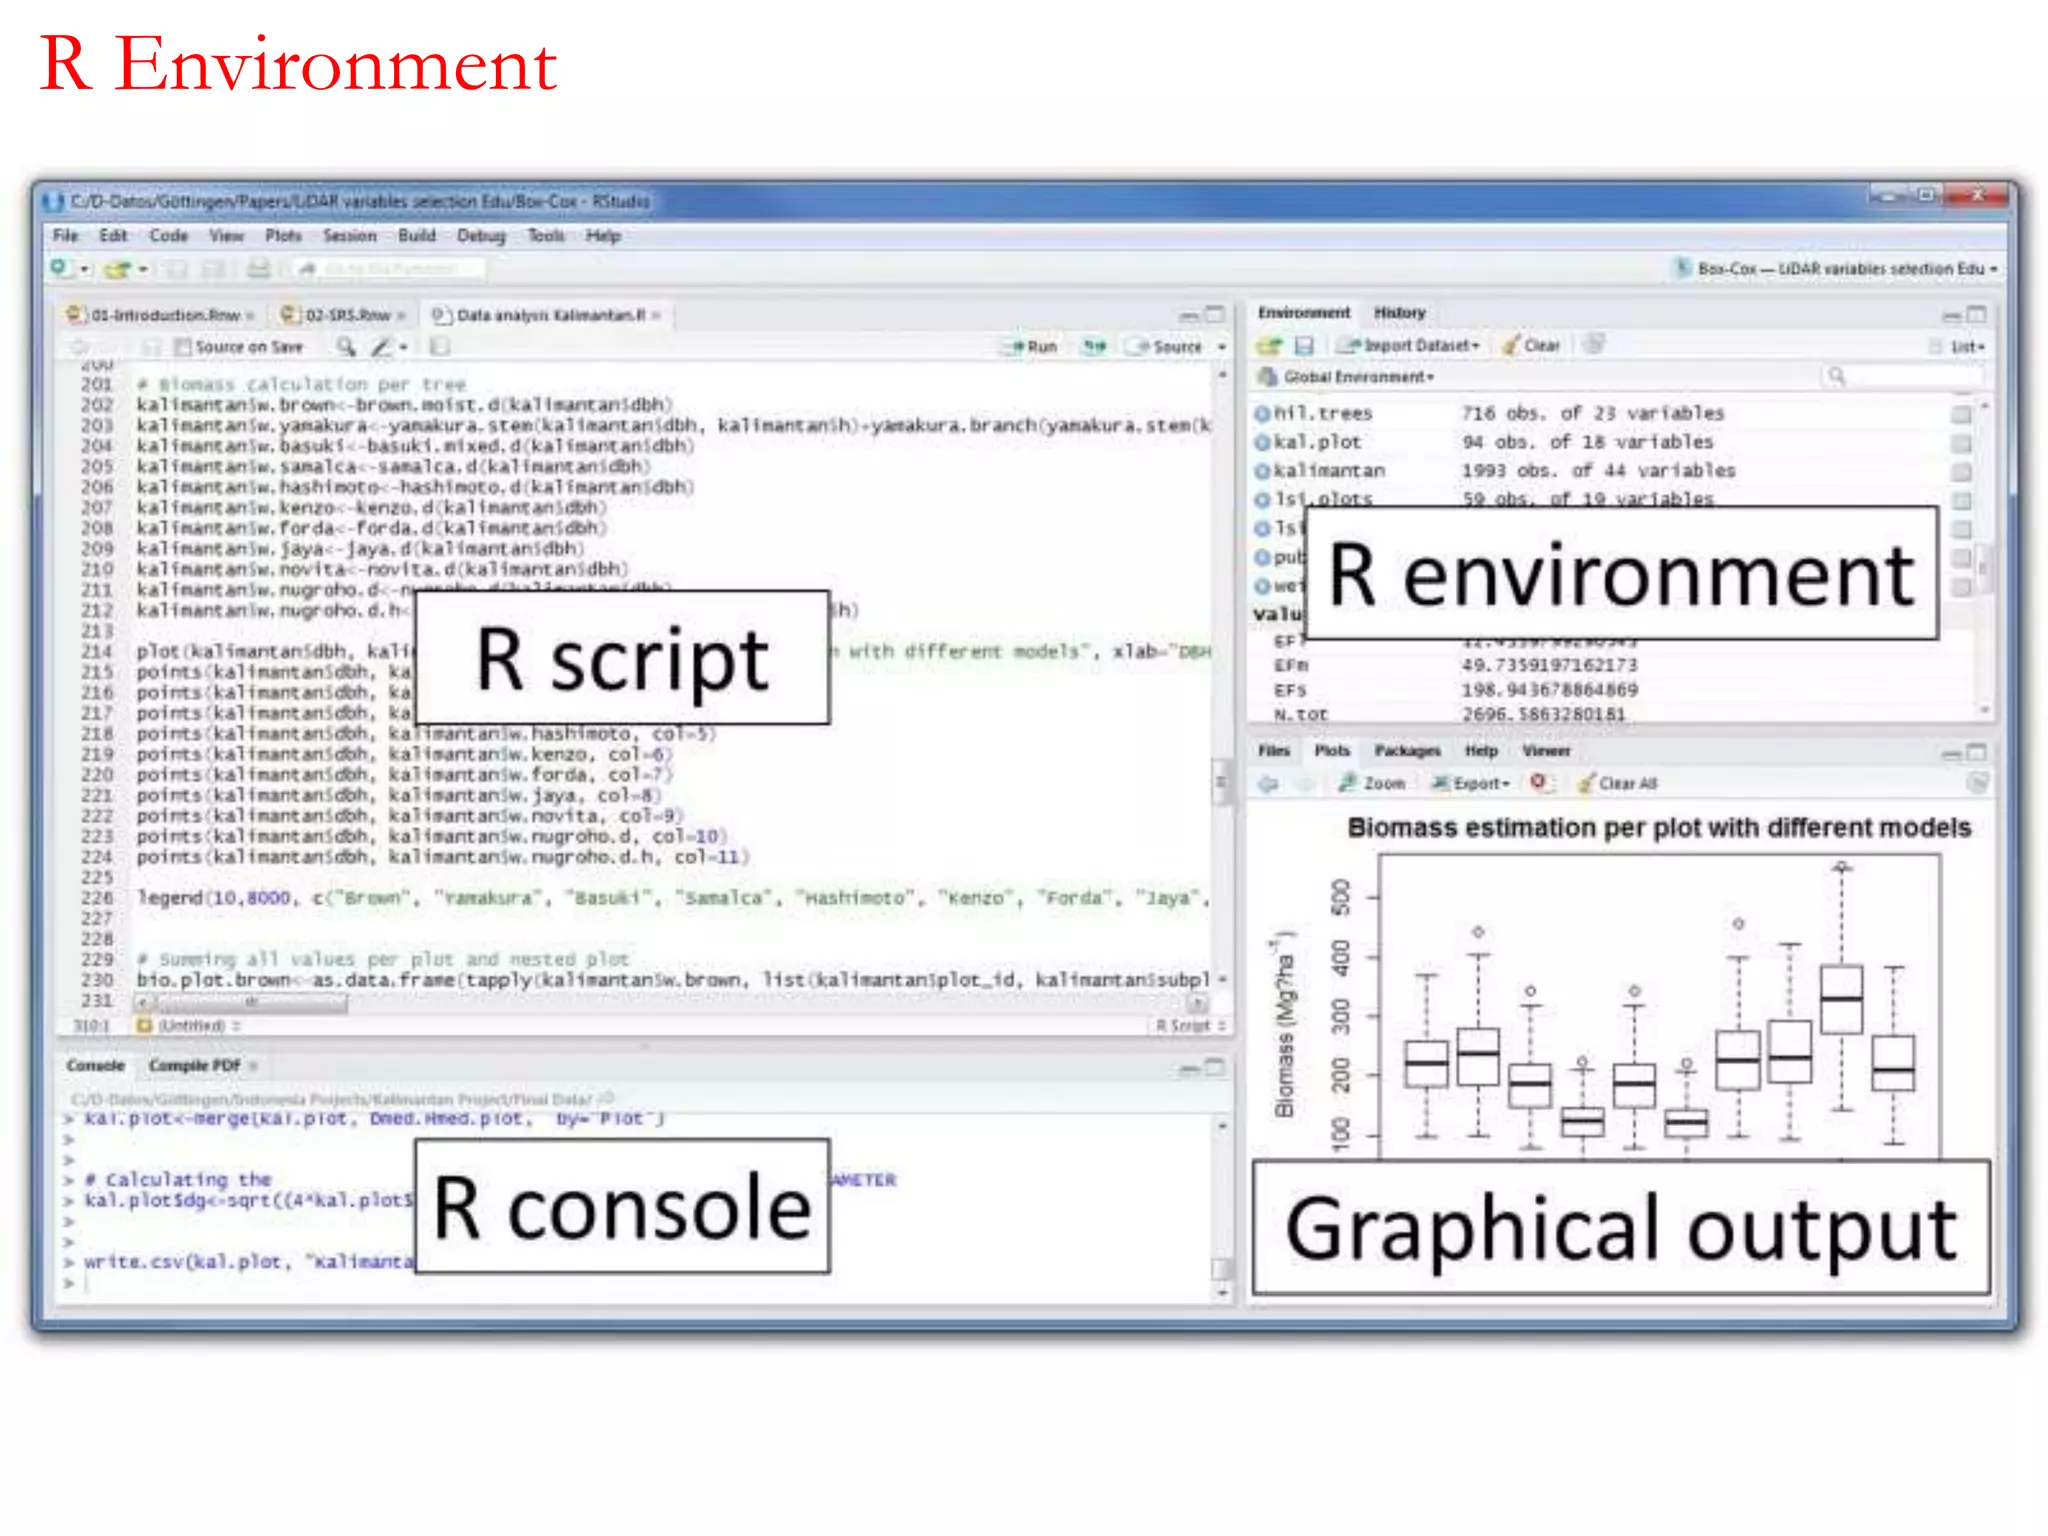Click the Compile Report notebook icon in editor toolbar
Viewport: 2048px width, 1536px height.
pos(440,346)
